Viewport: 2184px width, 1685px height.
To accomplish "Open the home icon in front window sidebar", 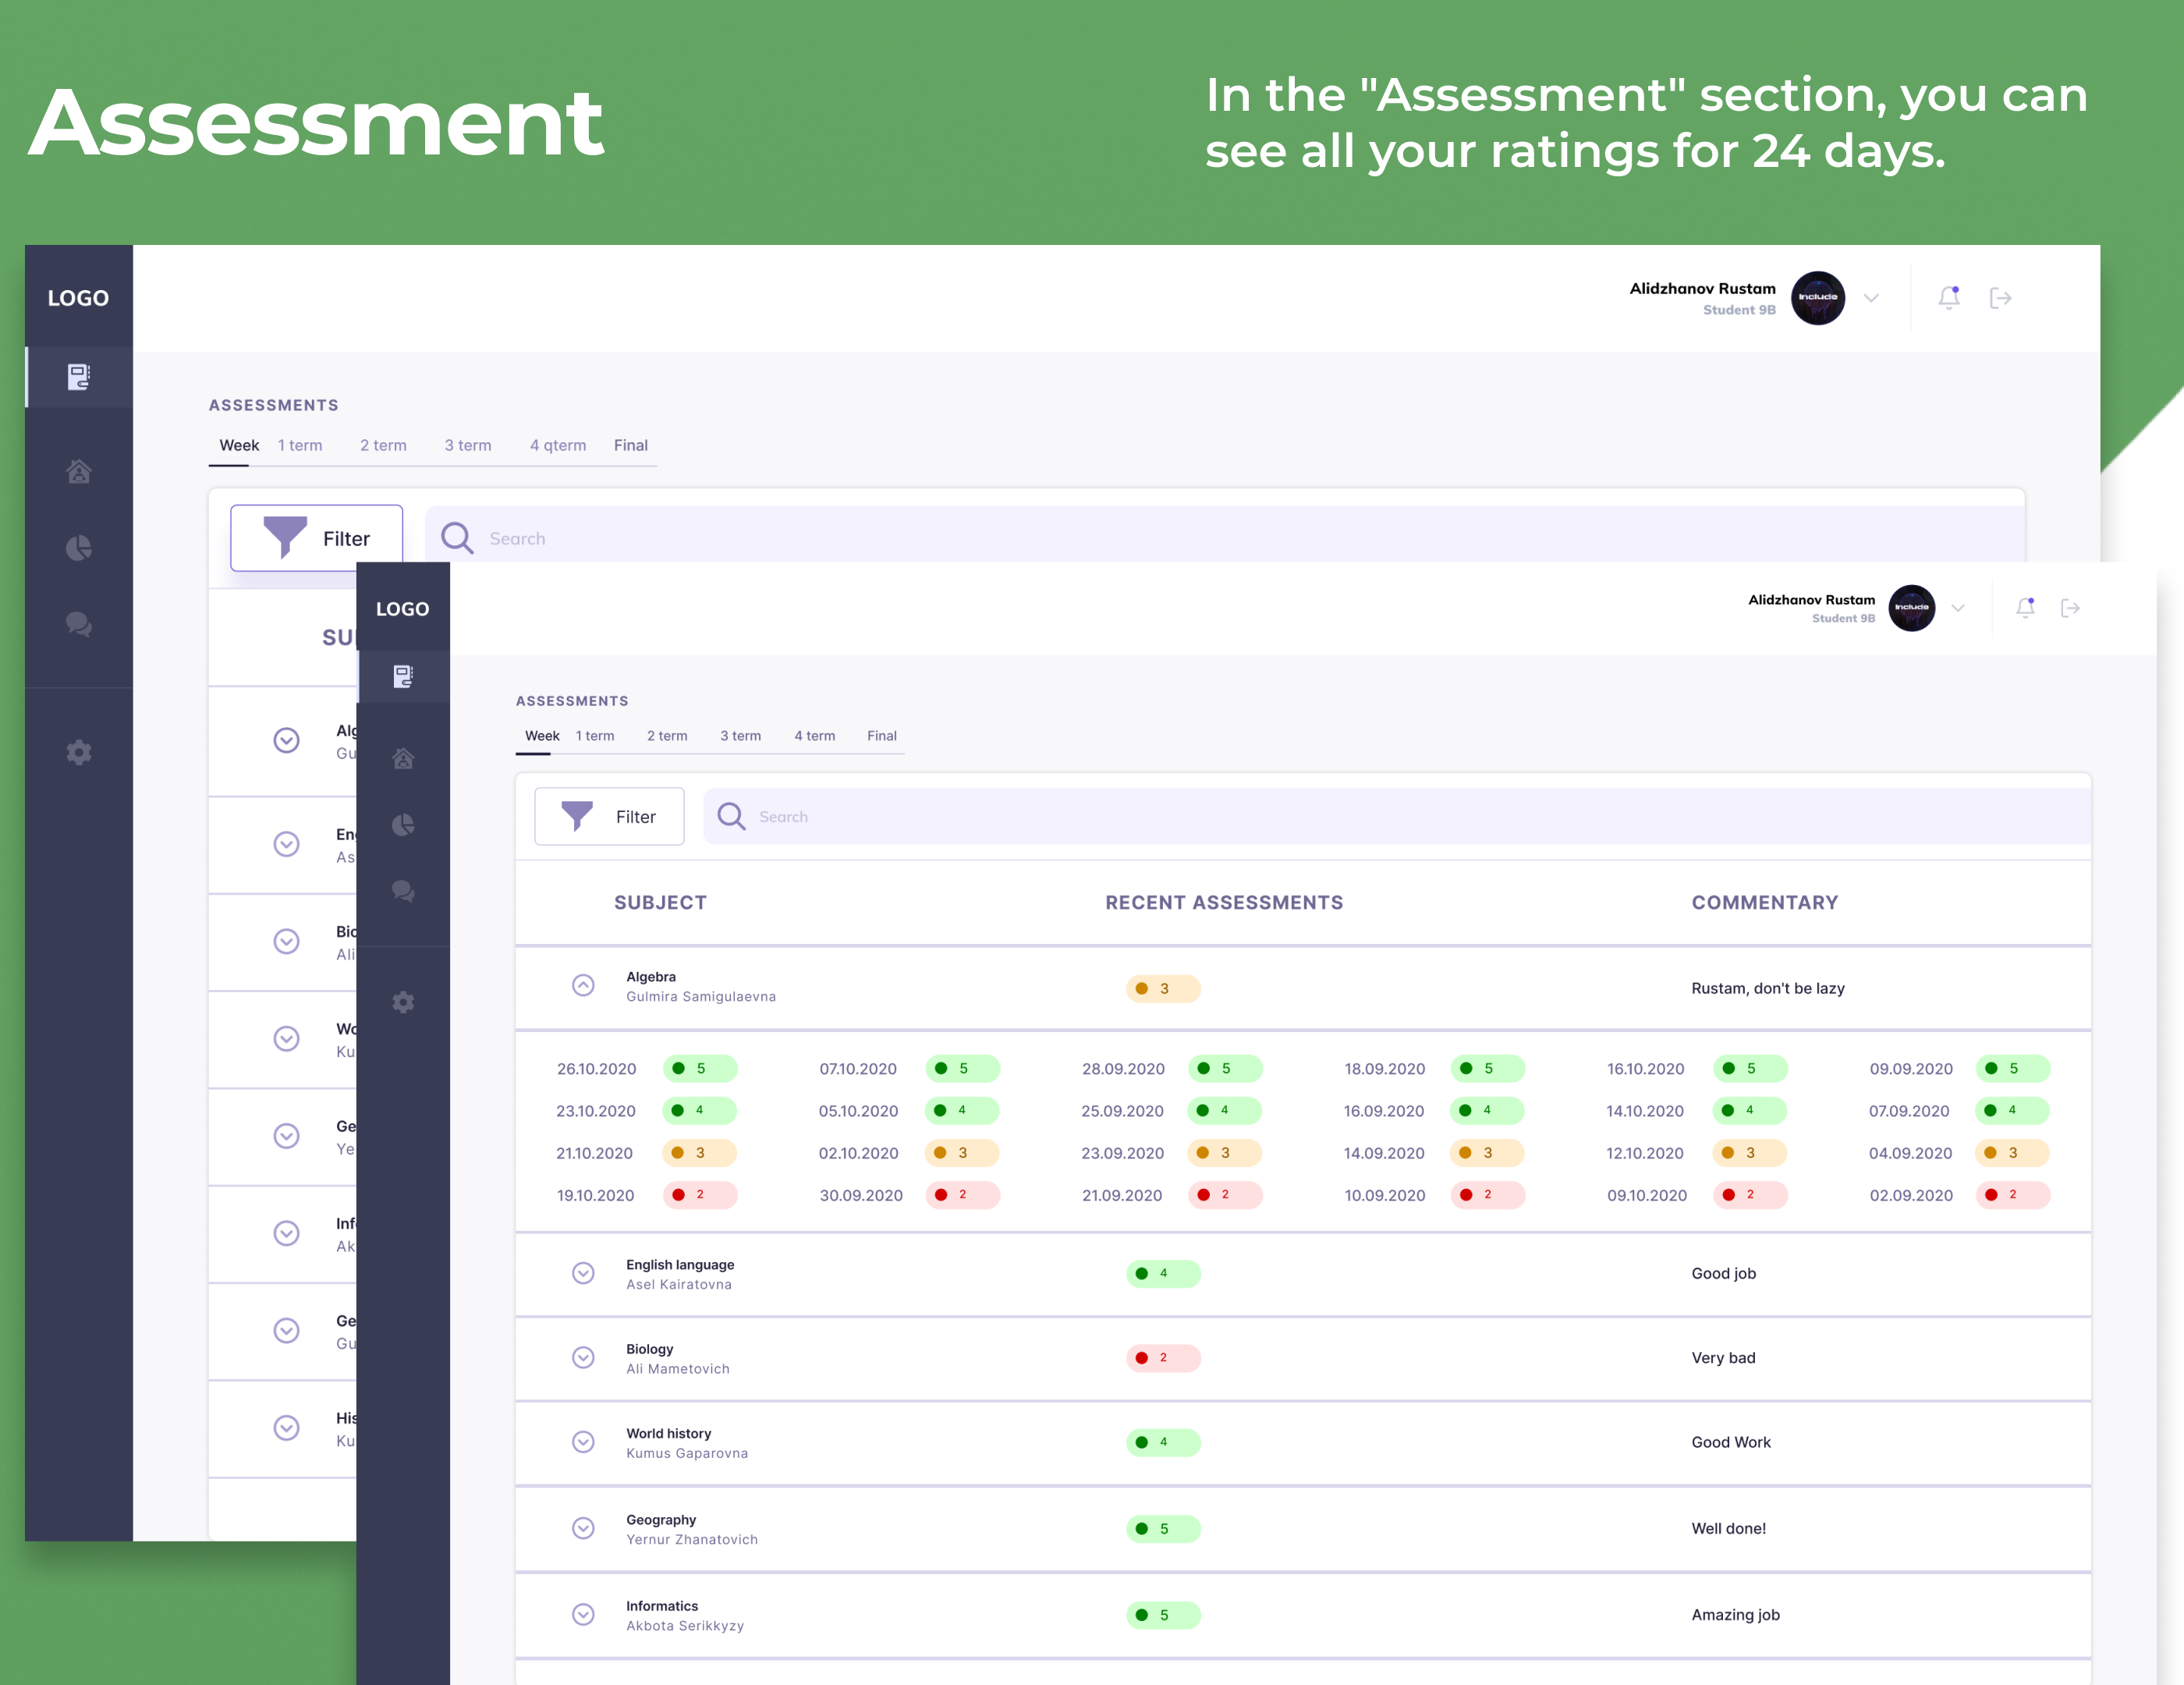I will [403, 758].
